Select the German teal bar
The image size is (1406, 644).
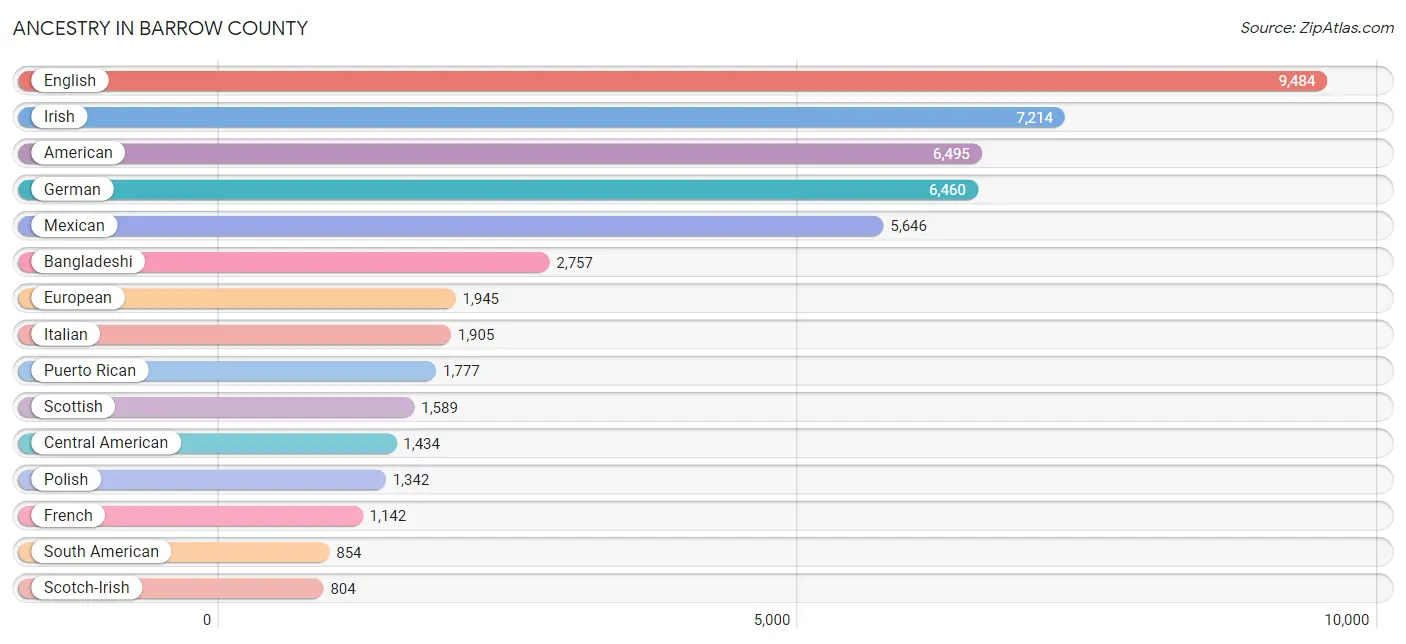click(498, 190)
